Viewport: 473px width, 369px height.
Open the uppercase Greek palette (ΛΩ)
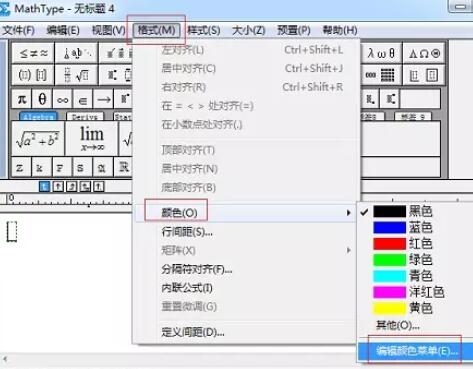coord(424,53)
